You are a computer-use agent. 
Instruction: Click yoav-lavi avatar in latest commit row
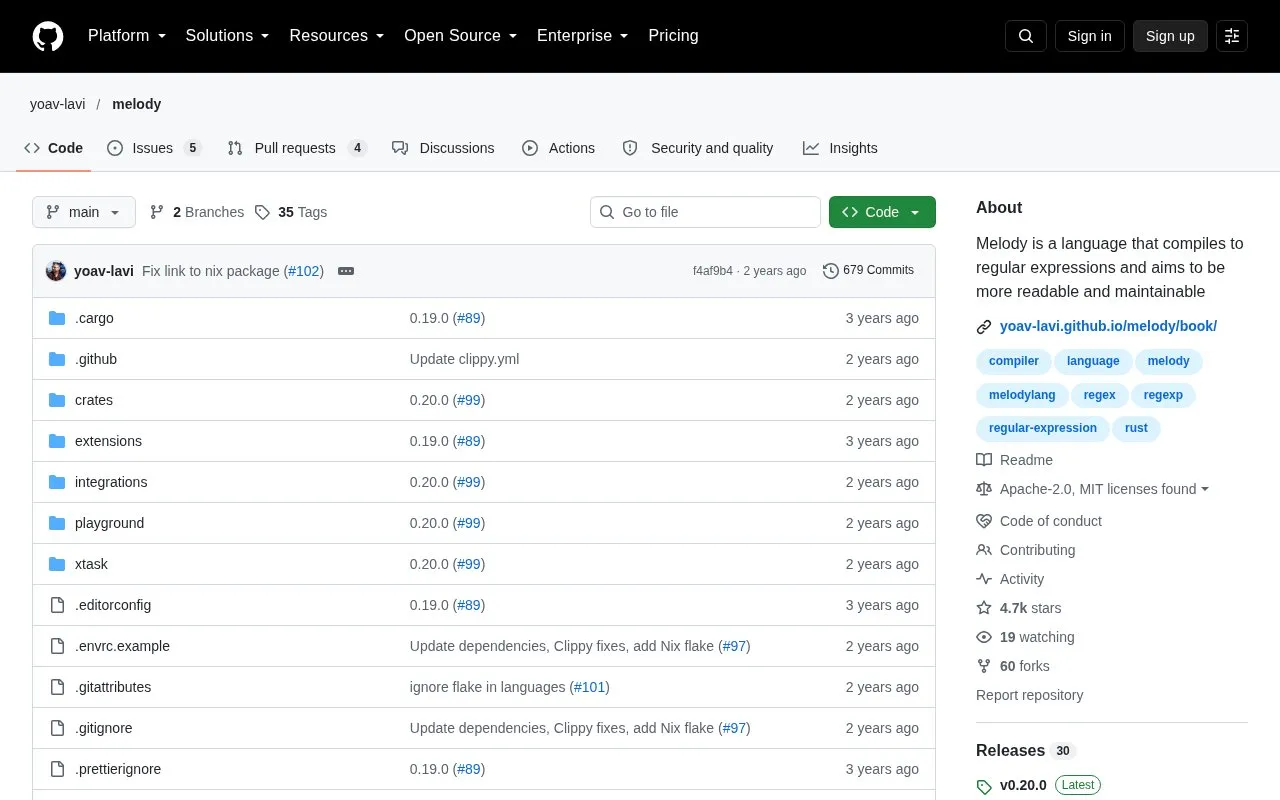coord(56,271)
